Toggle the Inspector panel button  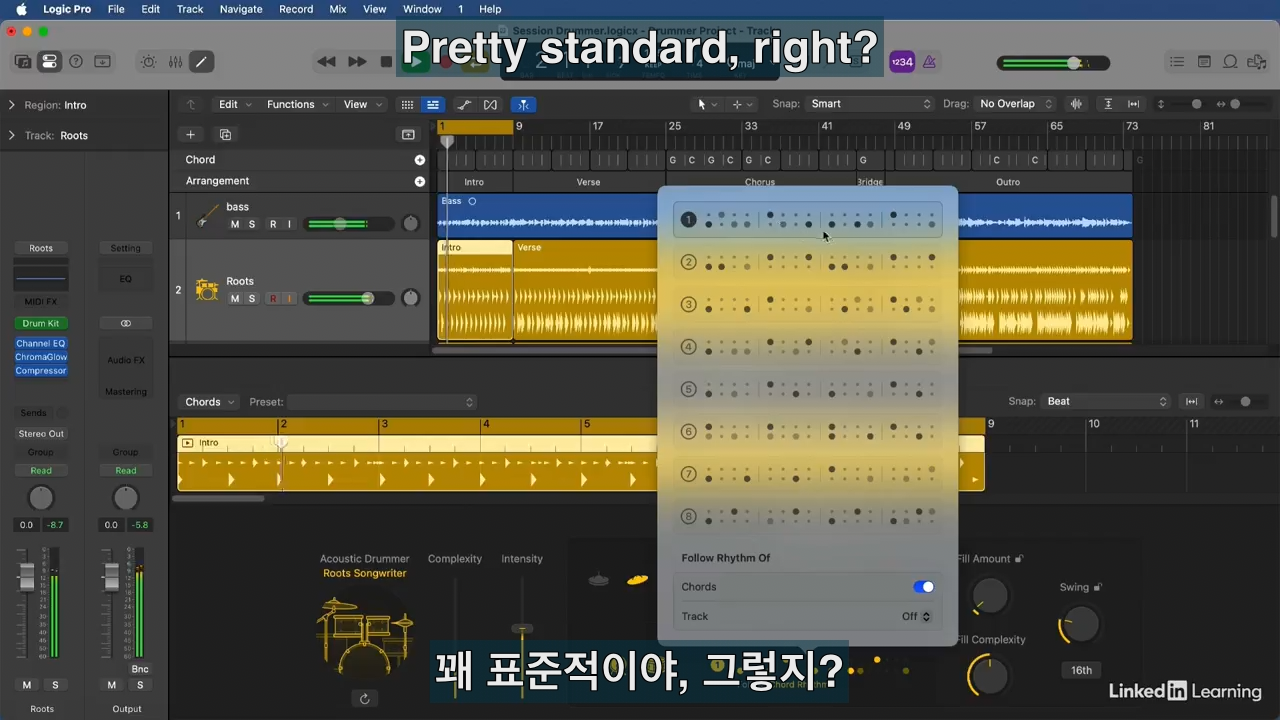click(x=49, y=62)
